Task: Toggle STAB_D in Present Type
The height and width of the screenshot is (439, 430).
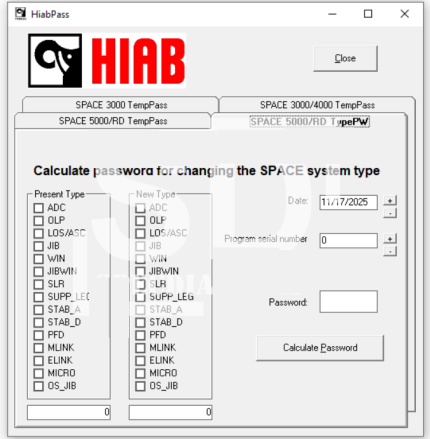Action: pyautogui.click(x=39, y=322)
